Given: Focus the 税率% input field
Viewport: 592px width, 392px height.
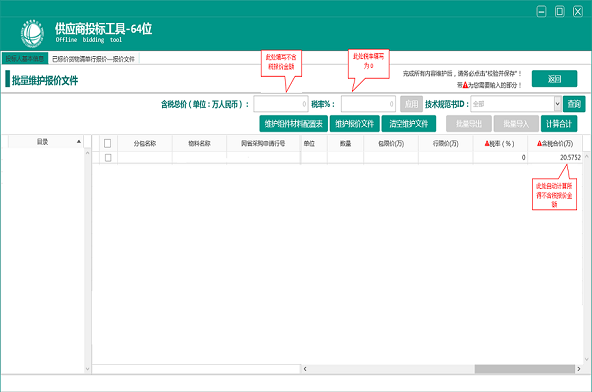Looking at the screenshot, I should coord(368,104).
